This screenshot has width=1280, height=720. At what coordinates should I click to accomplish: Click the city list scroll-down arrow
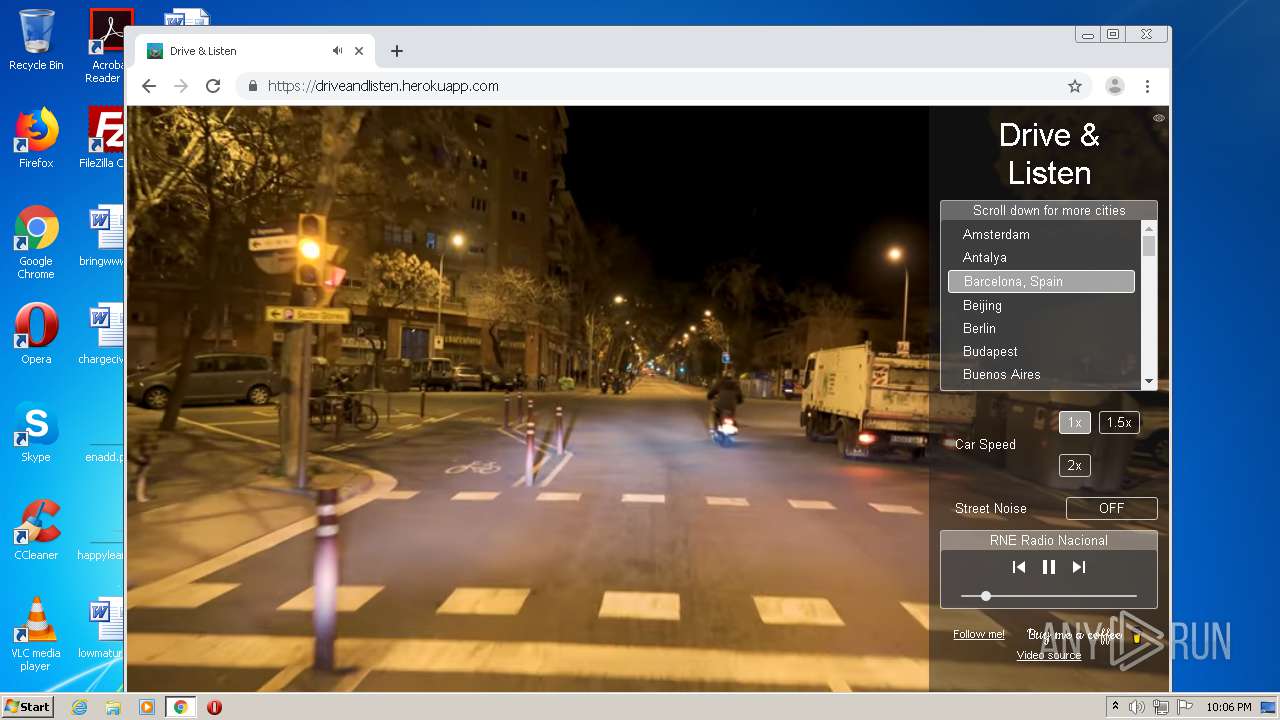(1149, 381)
